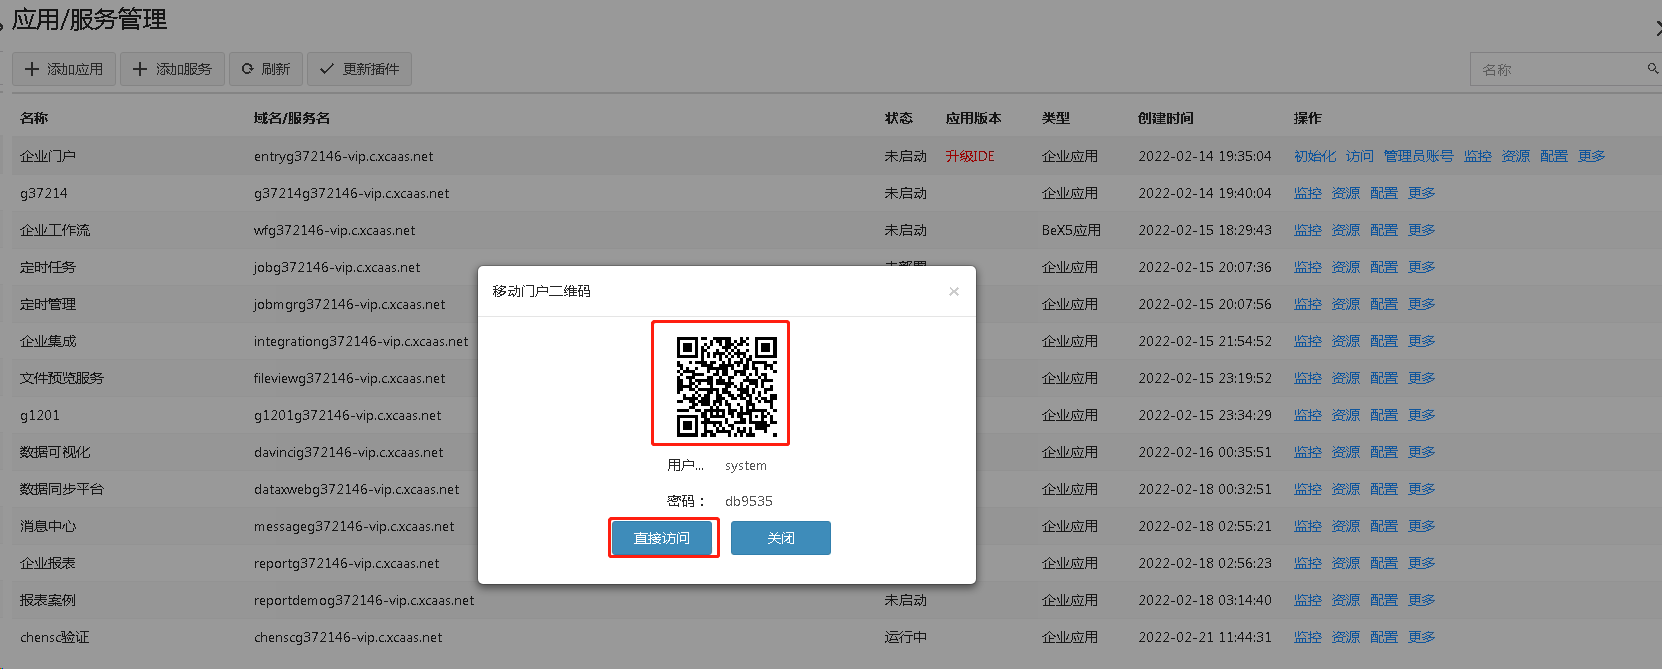Select the 运行中 status of chensc验证
The width and height of the screenshot is (1662, 669).
click(906, 637)
